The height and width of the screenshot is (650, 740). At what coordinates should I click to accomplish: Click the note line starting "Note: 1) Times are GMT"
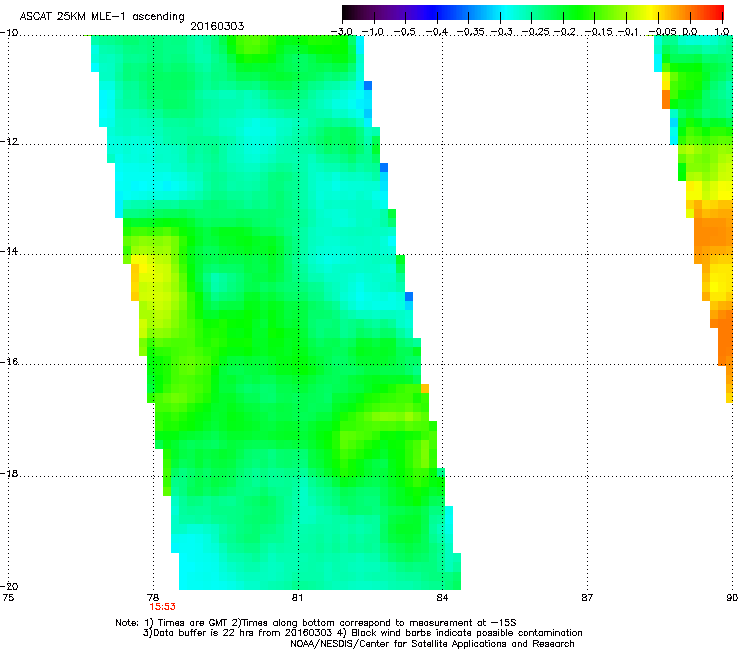click(x=316, y=623)
